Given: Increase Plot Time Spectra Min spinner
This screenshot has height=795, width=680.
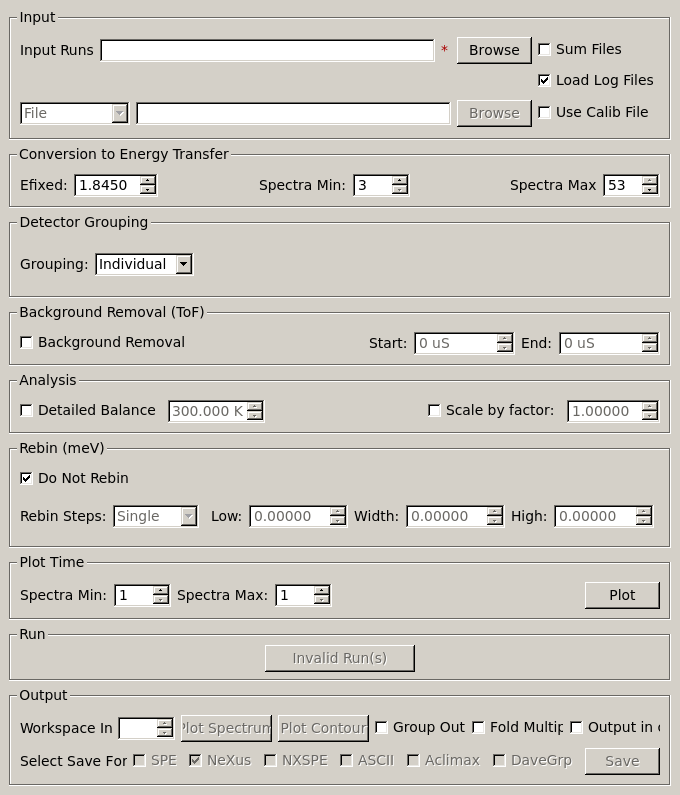Looking at the screenshot, I should [x=161, y=590].
